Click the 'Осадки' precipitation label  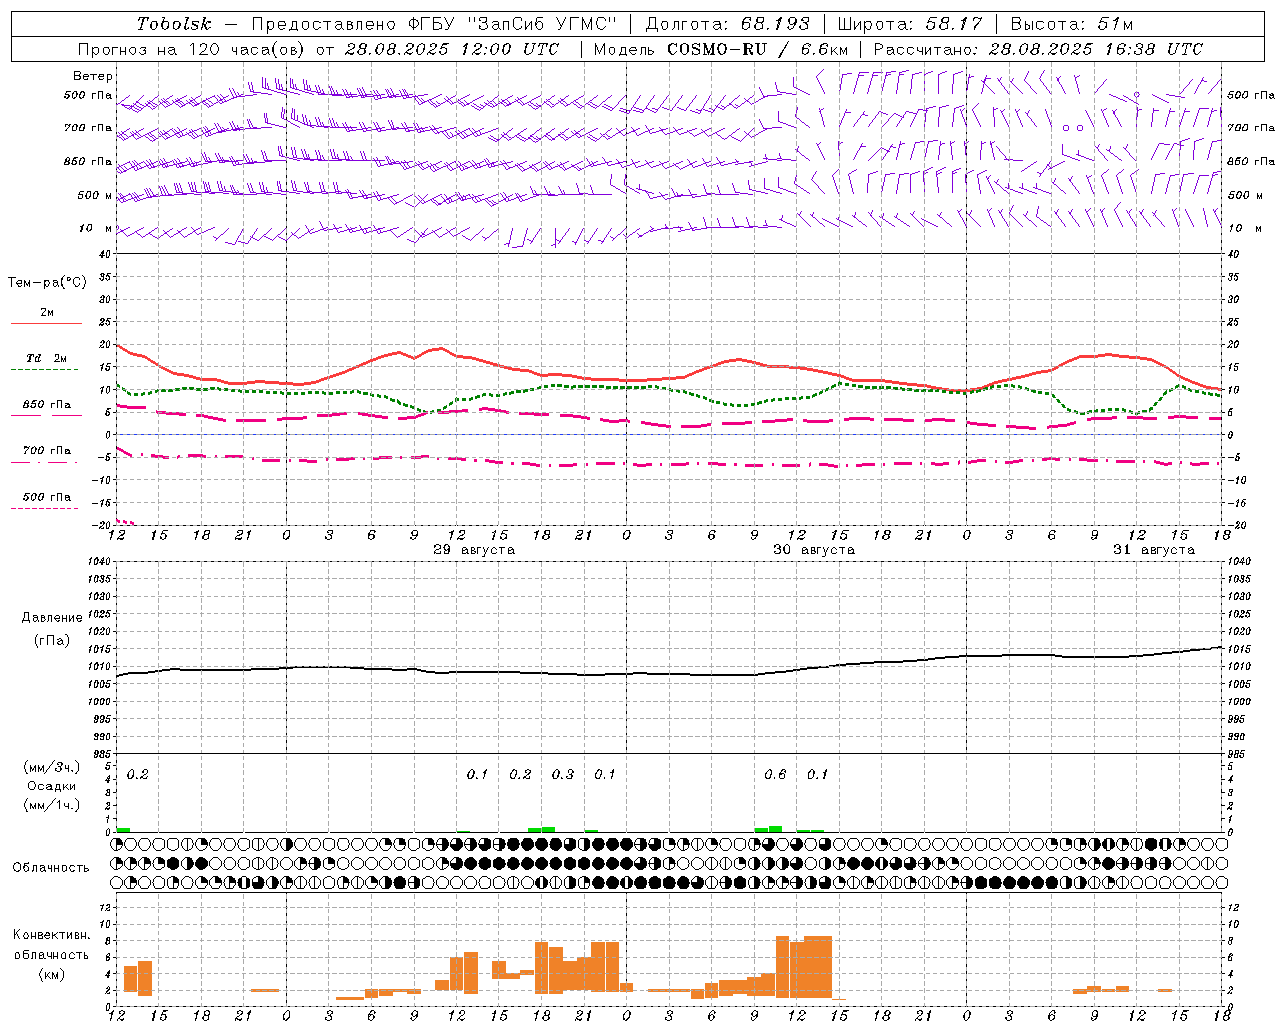(52, 787)
